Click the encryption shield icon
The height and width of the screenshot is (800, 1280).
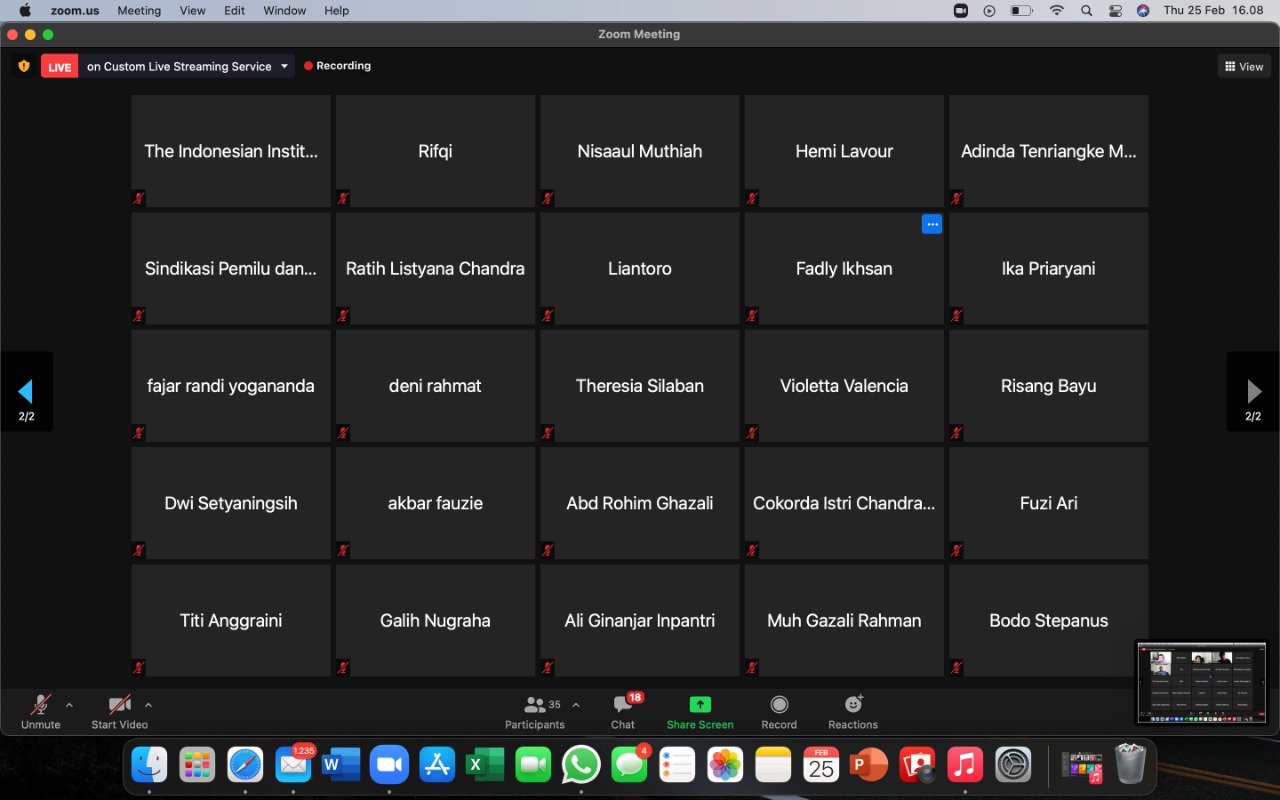pos(24,66)
